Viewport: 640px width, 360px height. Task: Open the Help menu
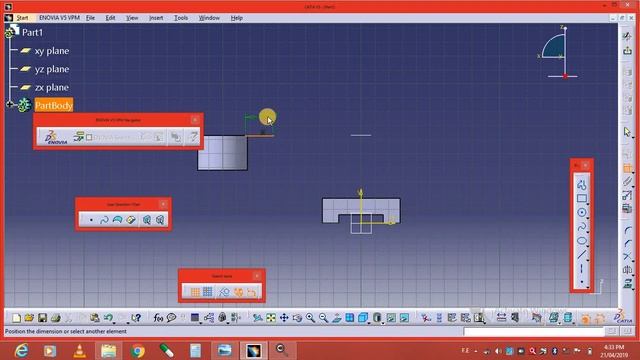tap(236, 18)
